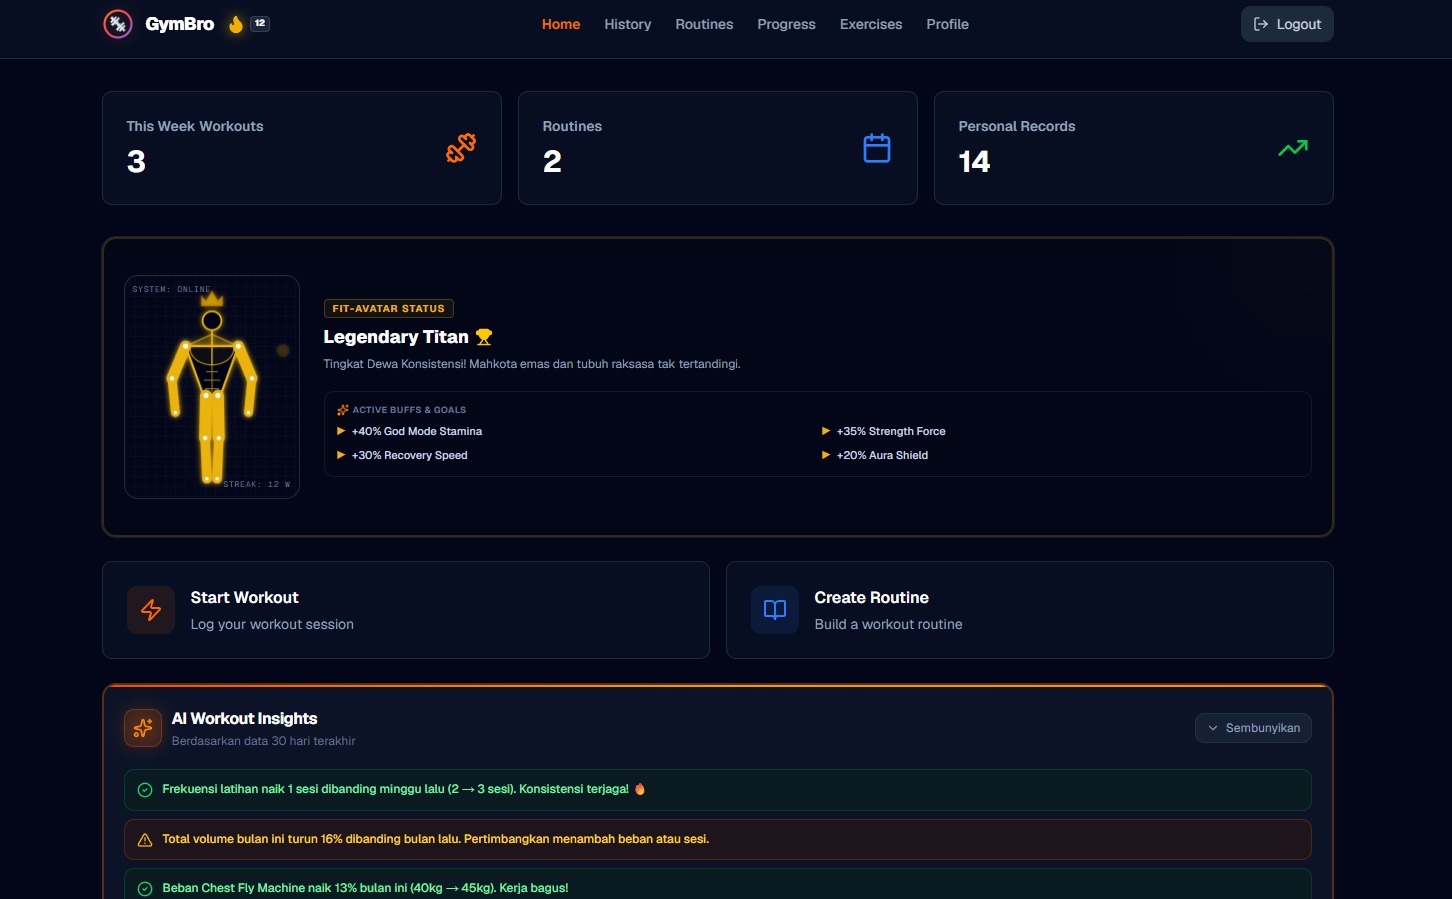1452x899 pixels.
Task: Click the Routines count 2
Action: [x=552, y=162]
